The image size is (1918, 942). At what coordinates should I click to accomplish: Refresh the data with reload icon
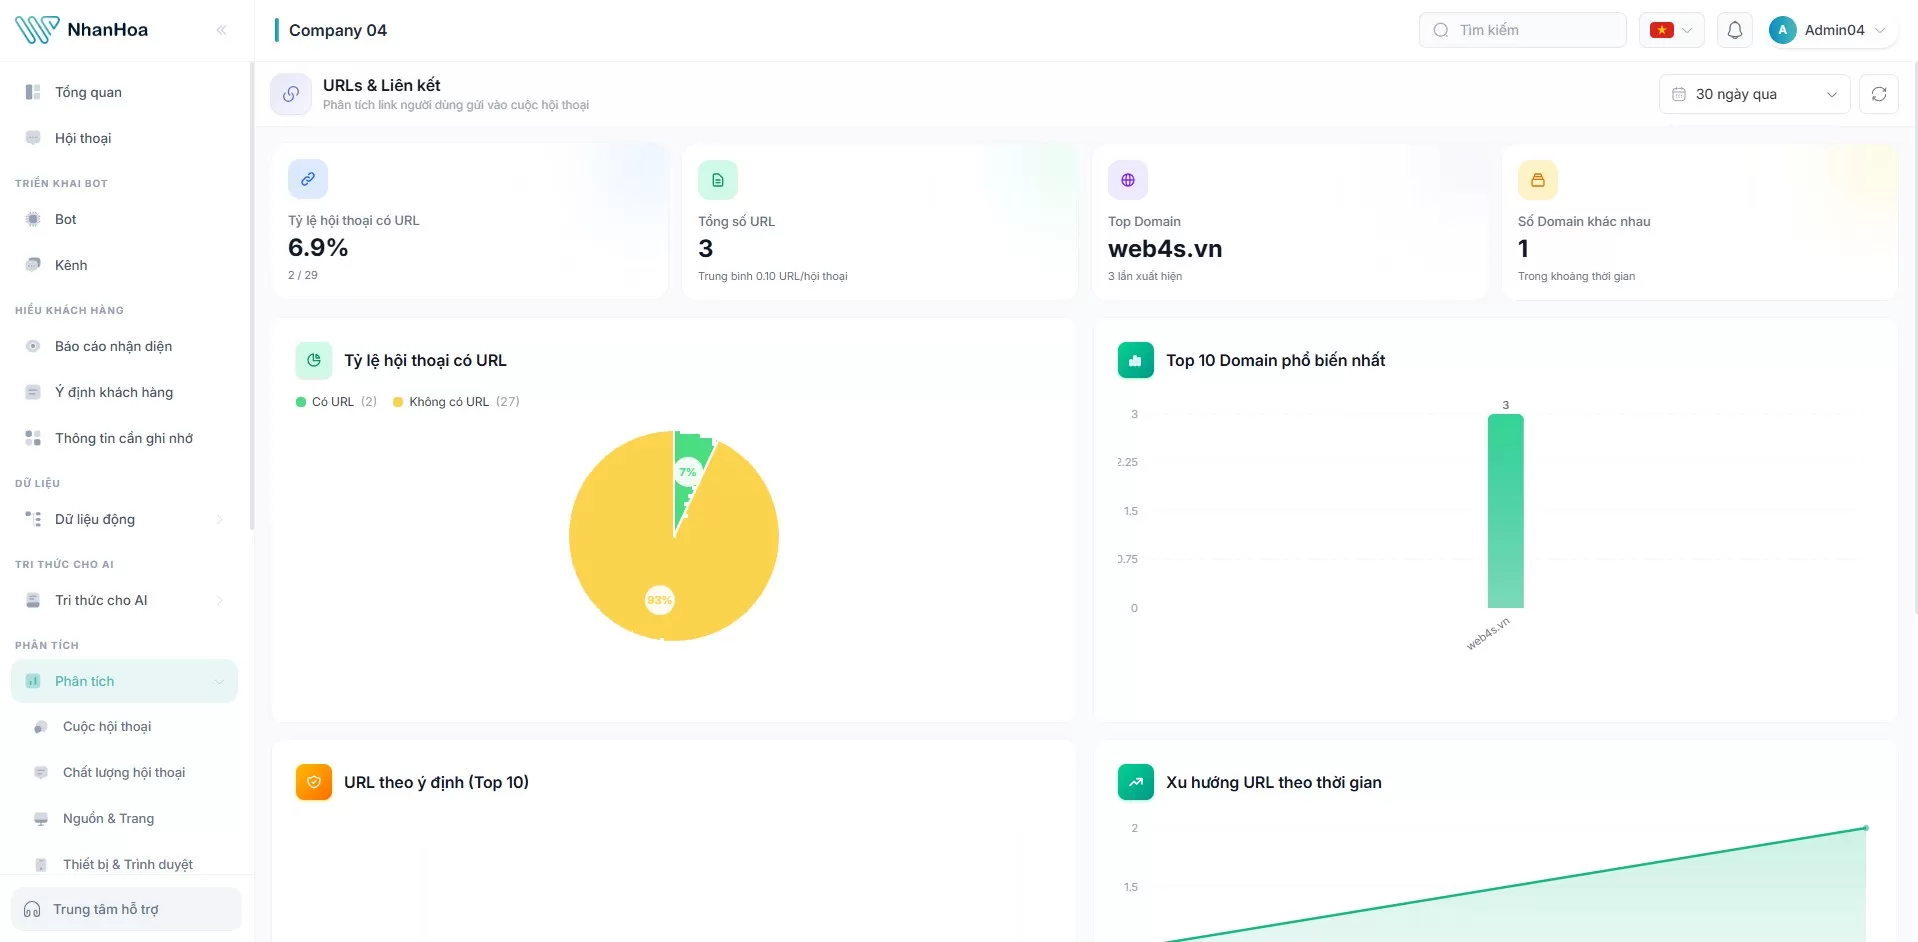point(1879,94)
